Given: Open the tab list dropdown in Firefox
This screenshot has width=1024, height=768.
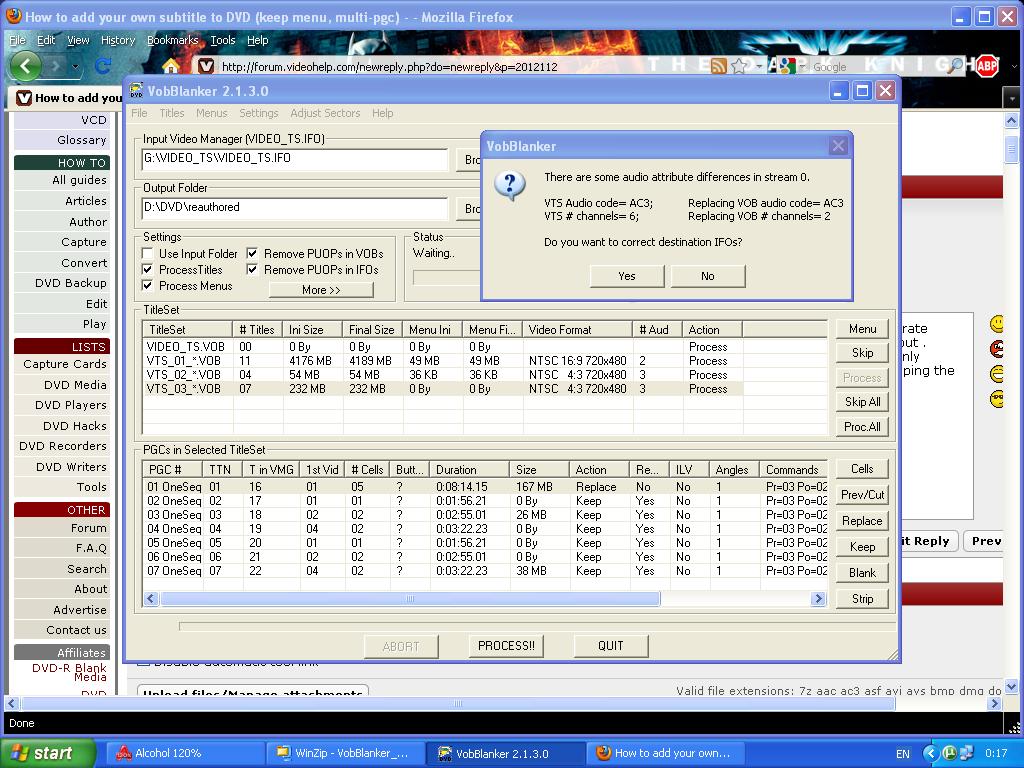Looking at the screenshot, I should point(1012,99).
